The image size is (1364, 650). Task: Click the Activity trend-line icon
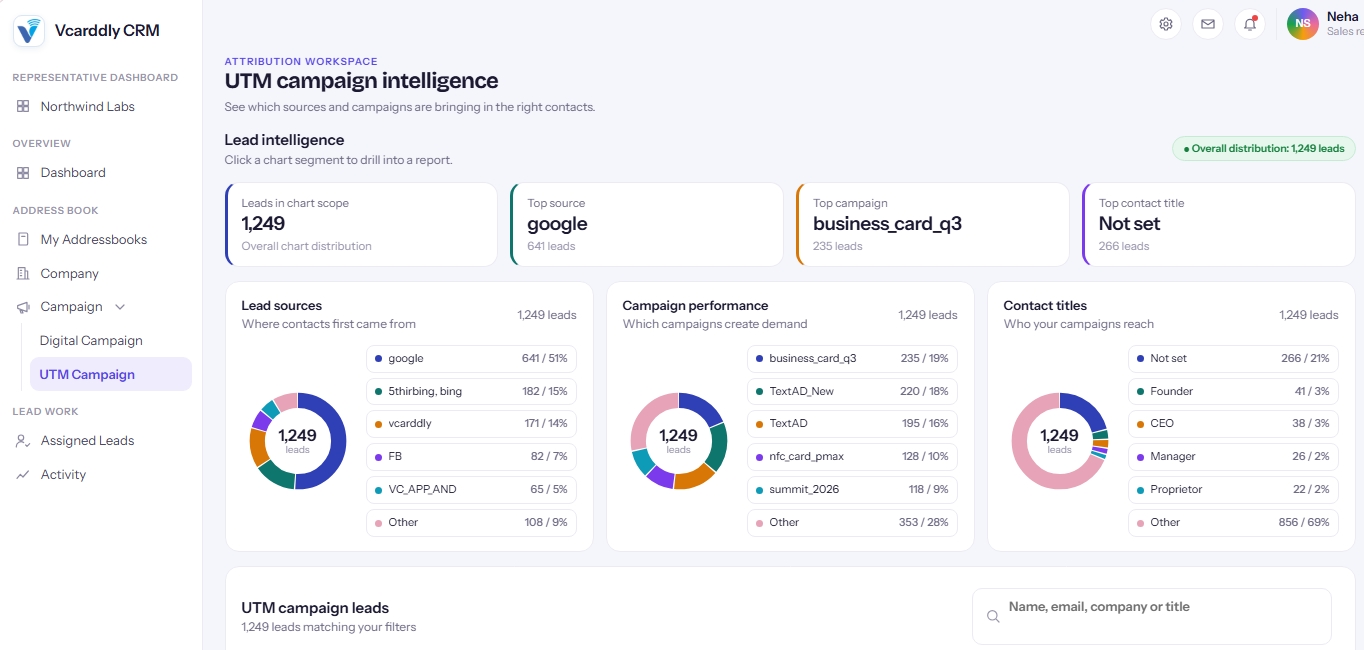tap(23, 475)
